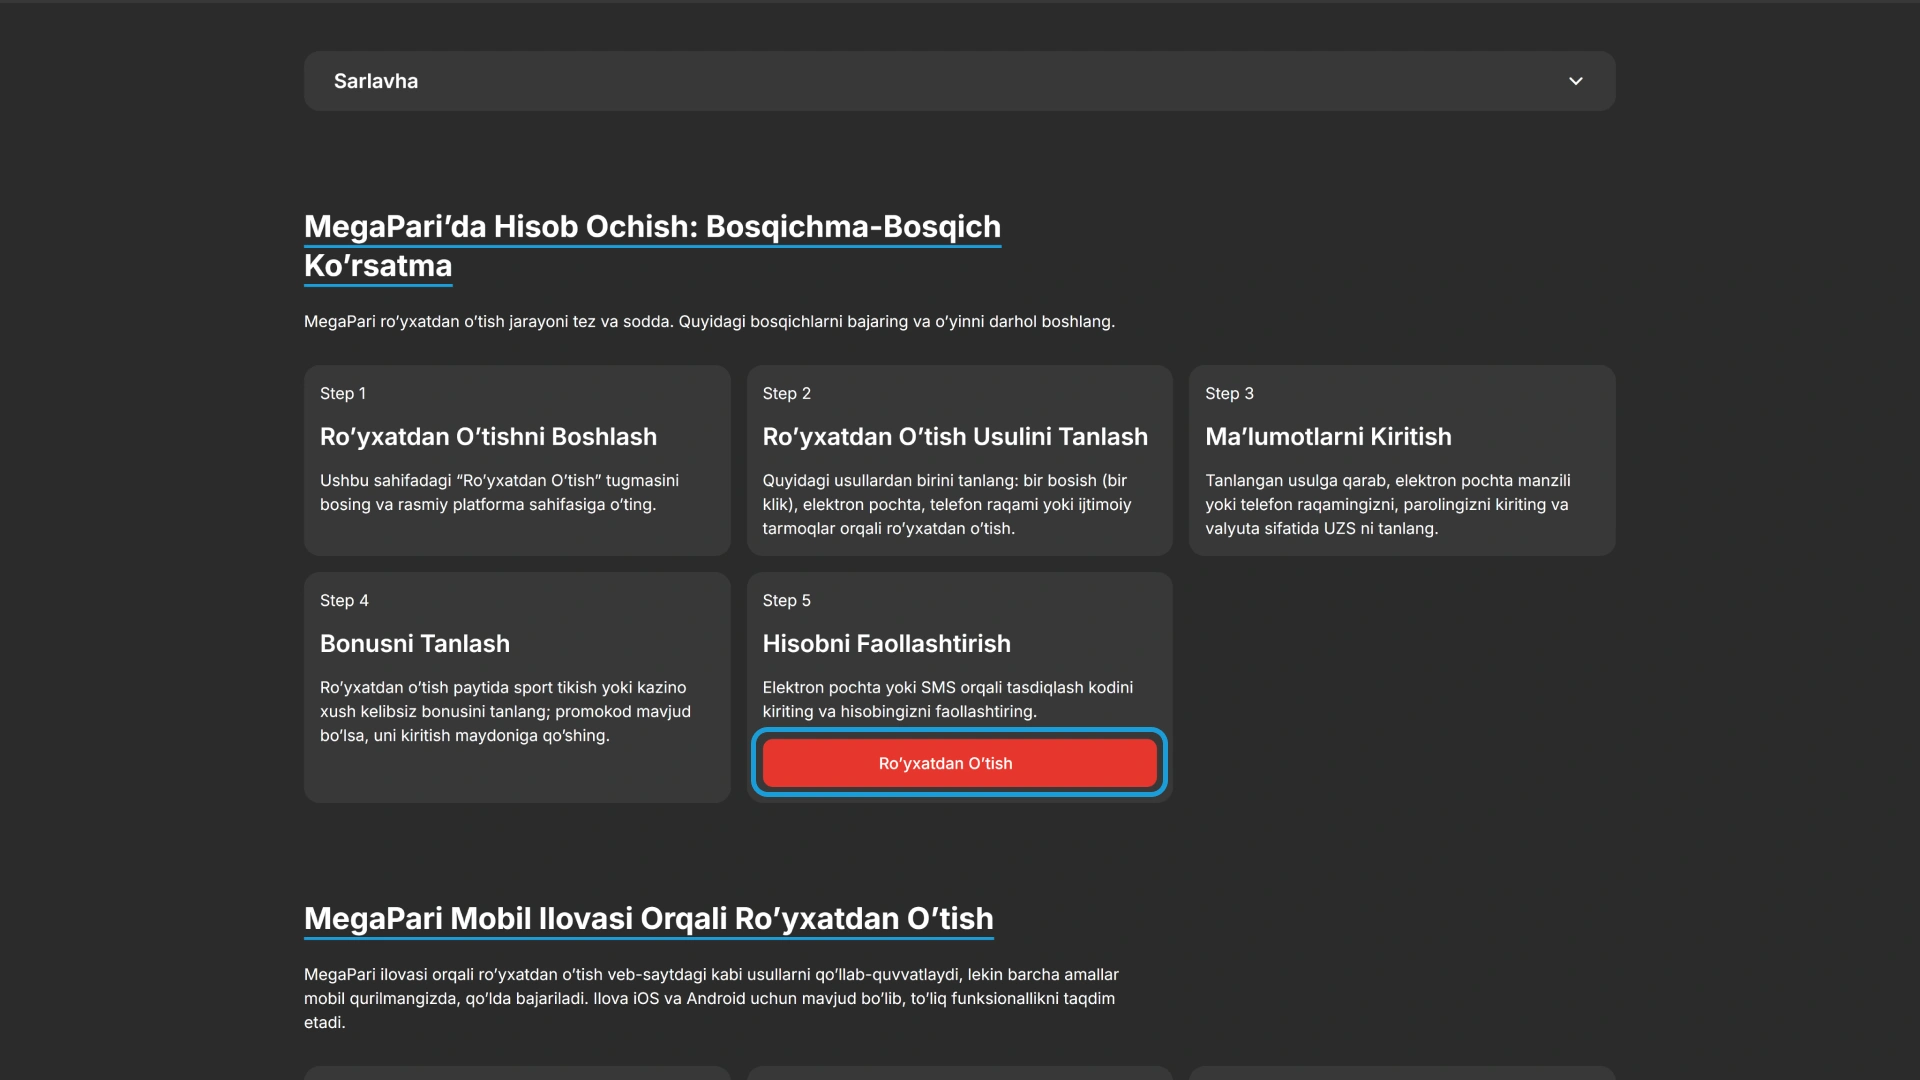1920x1080 pixels.
Task: Click the Step 5 label
Action: point(786,601)
